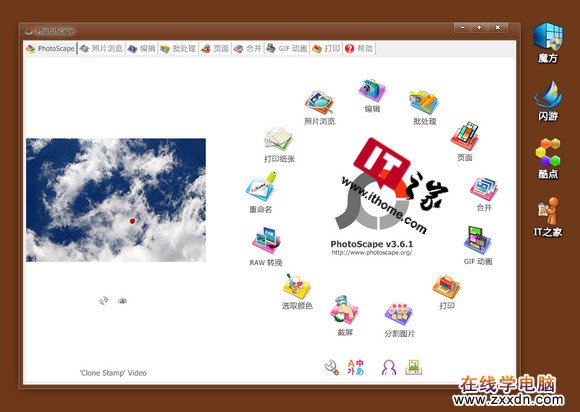Image resolution: width=580 pixels, height=412 pixels.
Task: Minimize the PhotoScape window
Action: [463, 27]
